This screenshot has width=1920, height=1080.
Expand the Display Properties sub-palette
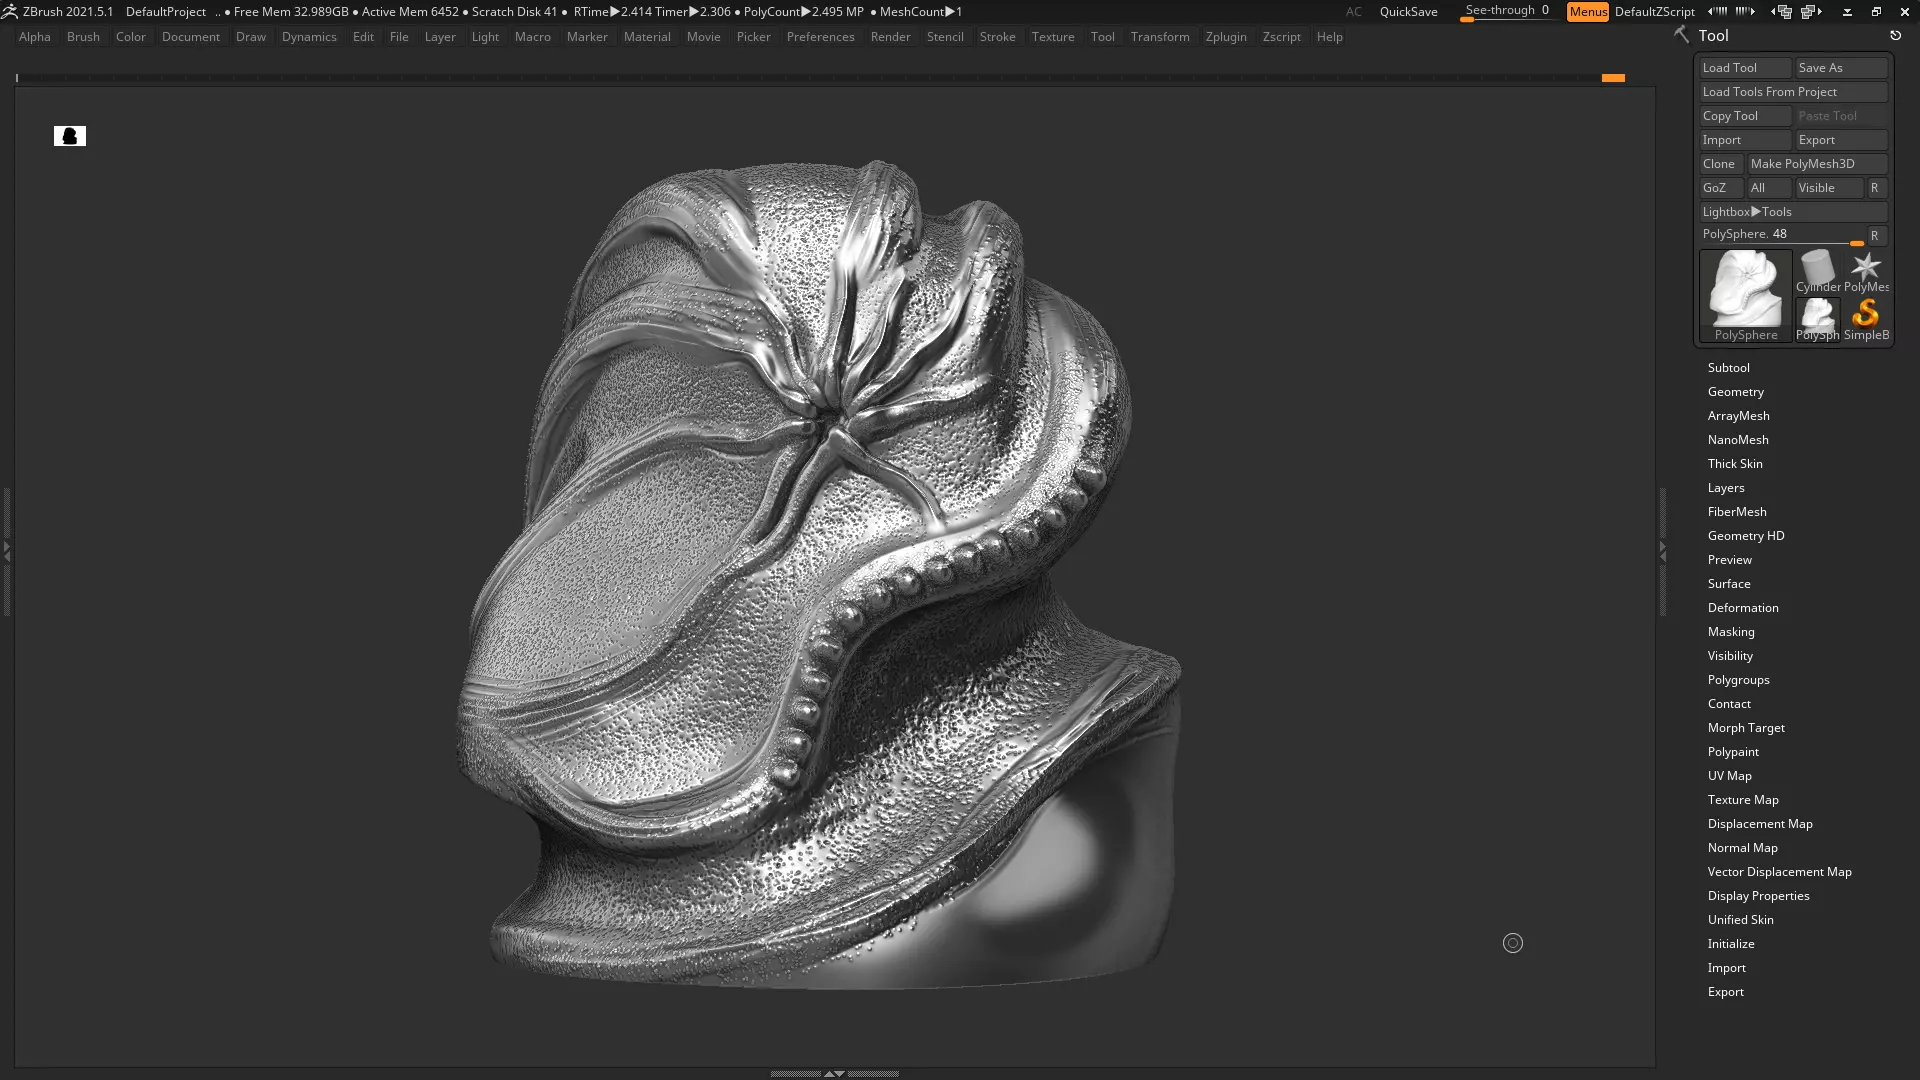tap(1758, 896)
